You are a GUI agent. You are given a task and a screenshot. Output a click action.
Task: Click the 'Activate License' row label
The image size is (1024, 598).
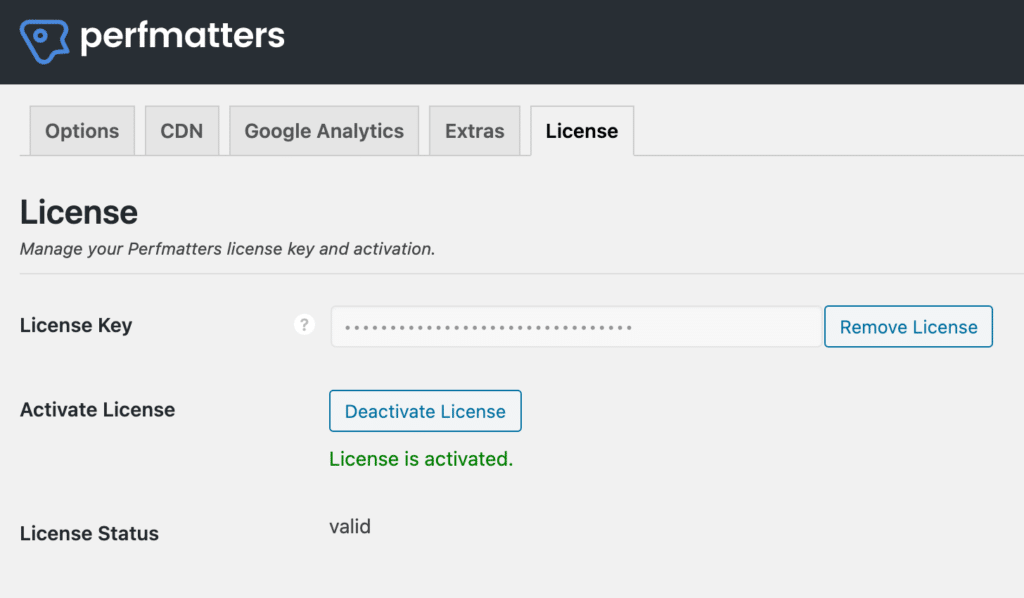(97, 409)
